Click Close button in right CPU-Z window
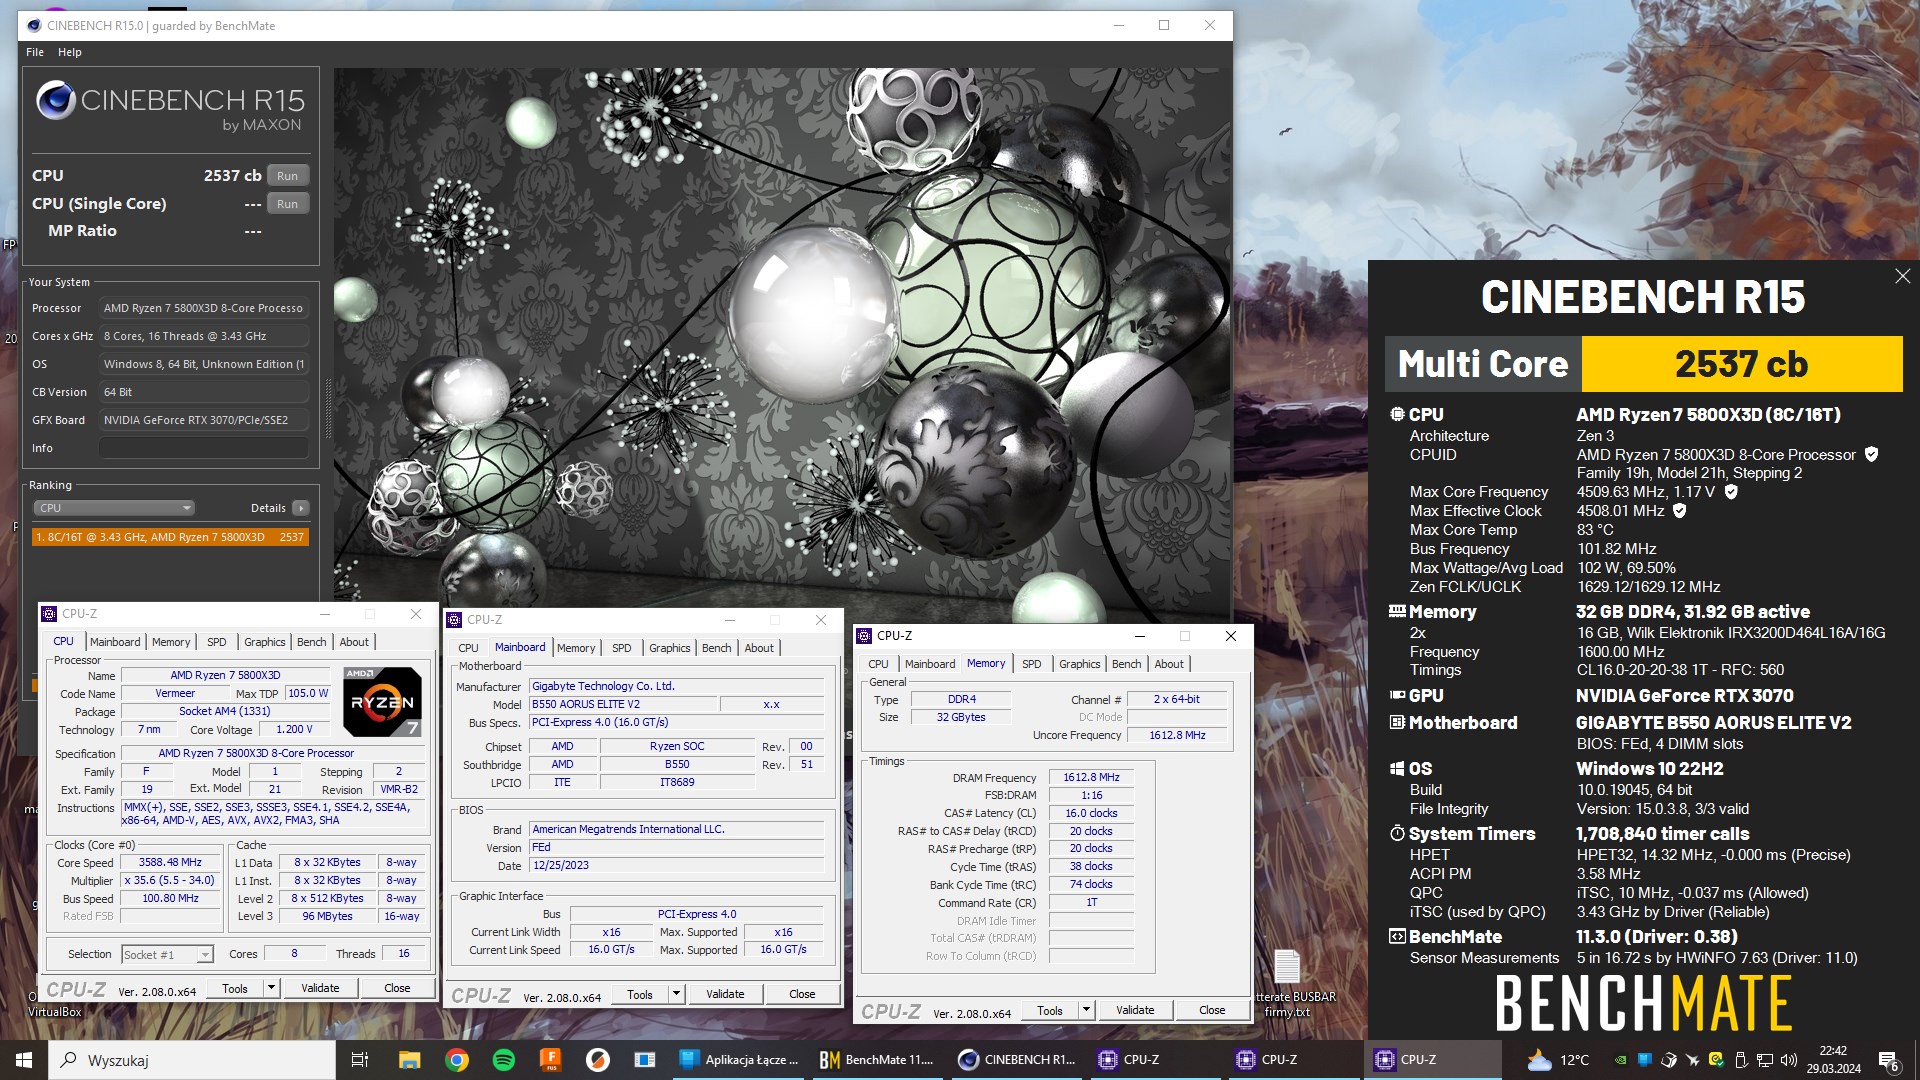 [x=1212, y=1010]
